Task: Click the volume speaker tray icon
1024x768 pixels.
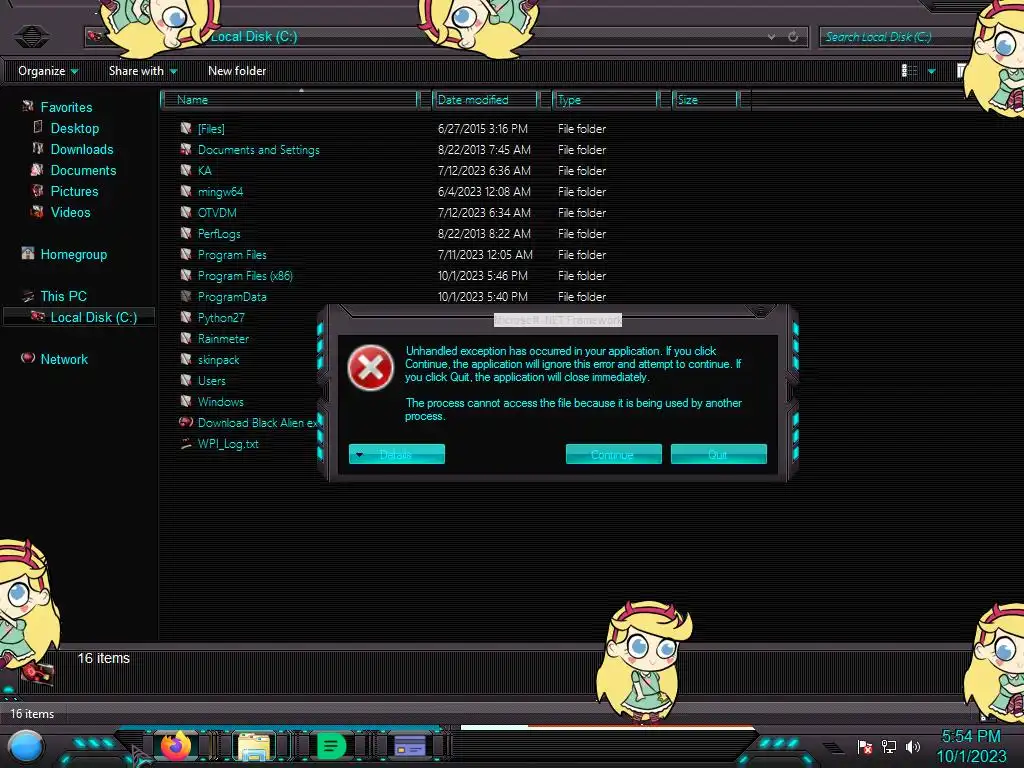Action: click(912, 746)
